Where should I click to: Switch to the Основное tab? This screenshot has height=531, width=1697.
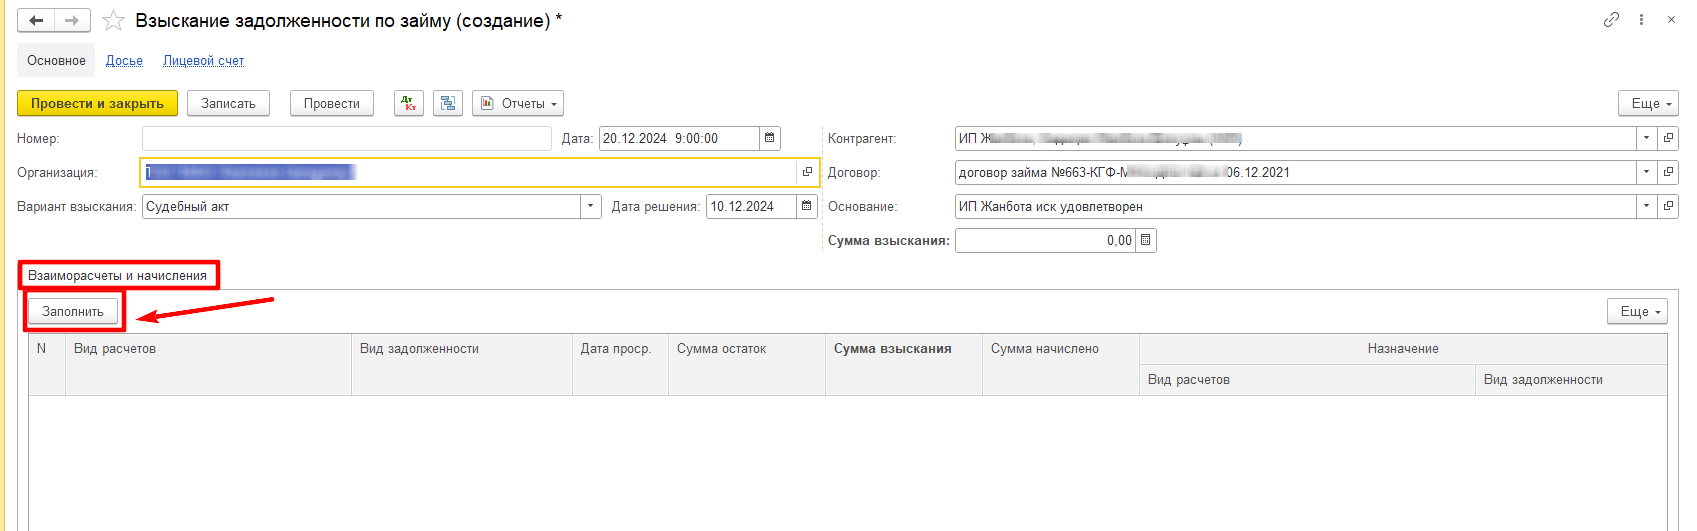click(56, 60)
